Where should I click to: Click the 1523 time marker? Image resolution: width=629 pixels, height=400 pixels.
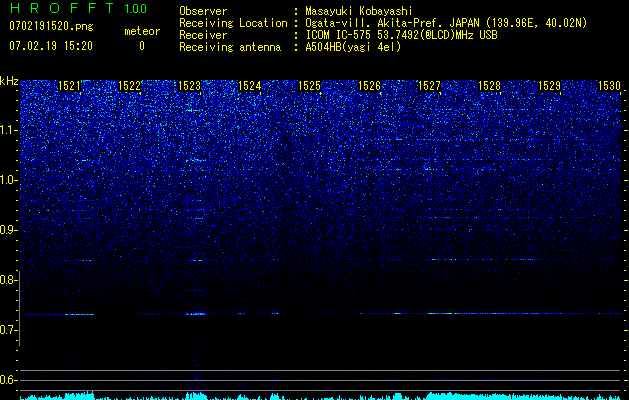tap(189, 86)
